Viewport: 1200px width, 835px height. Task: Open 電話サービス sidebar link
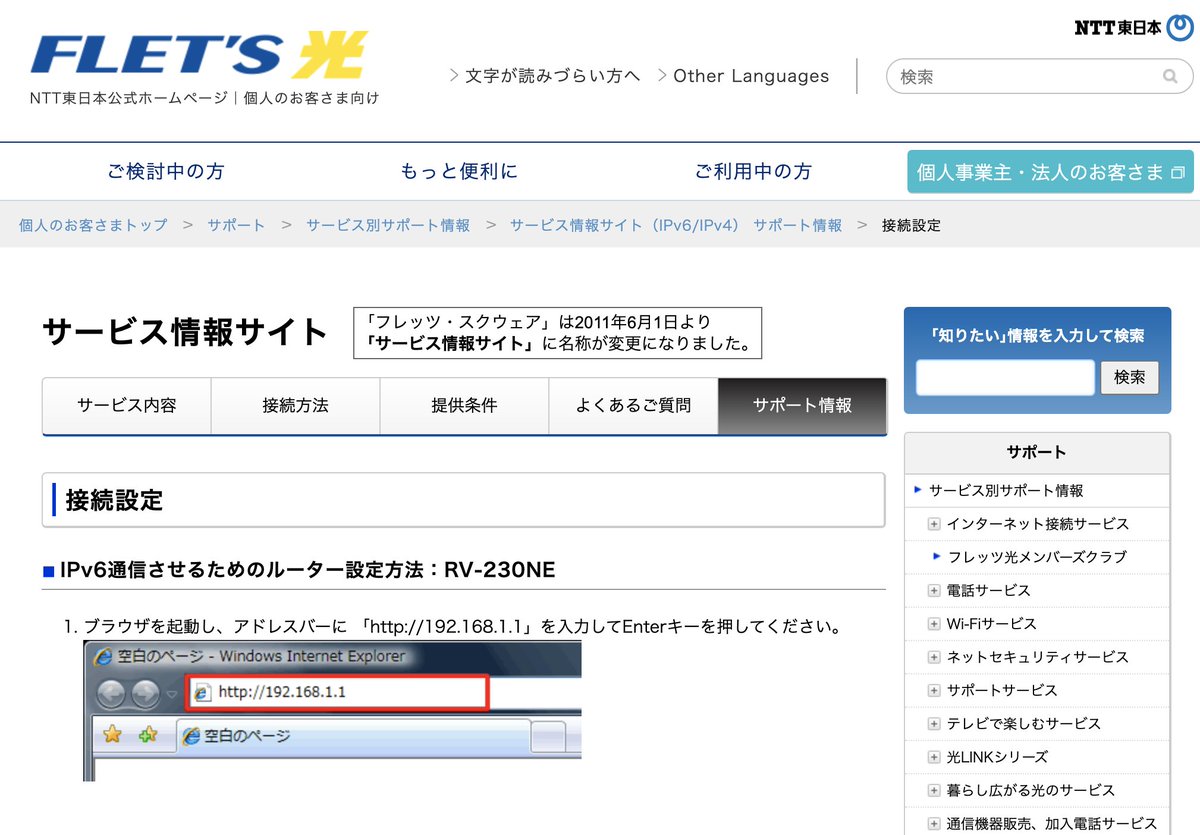point(989,591)
